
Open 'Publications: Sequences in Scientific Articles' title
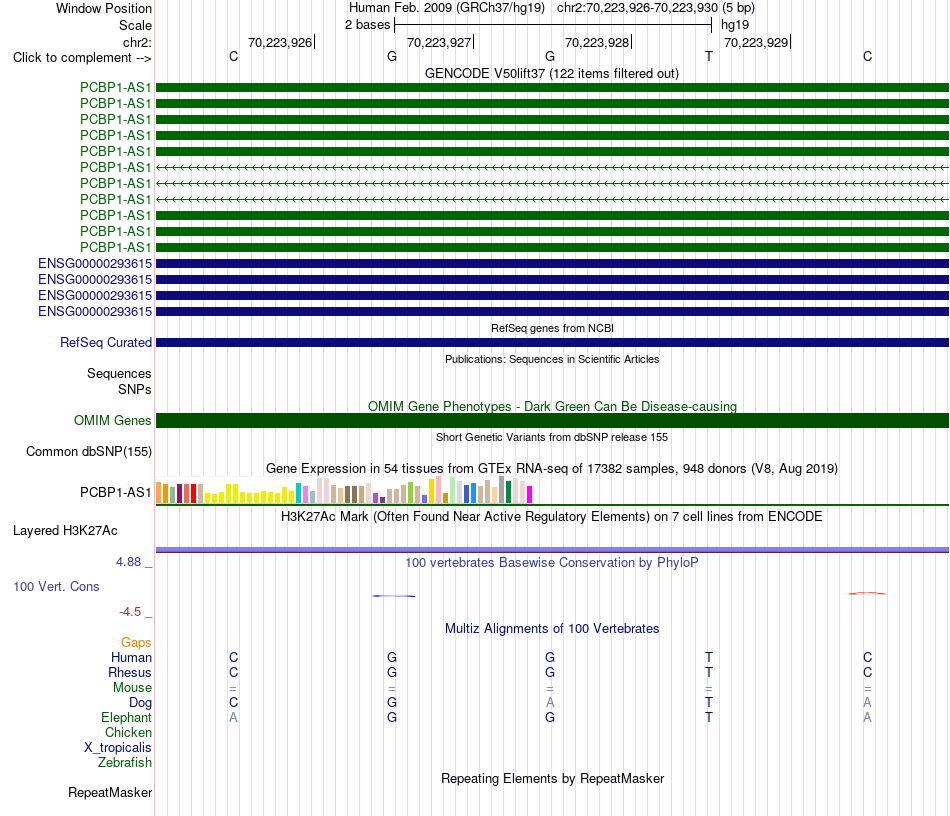tap(552, 359)
